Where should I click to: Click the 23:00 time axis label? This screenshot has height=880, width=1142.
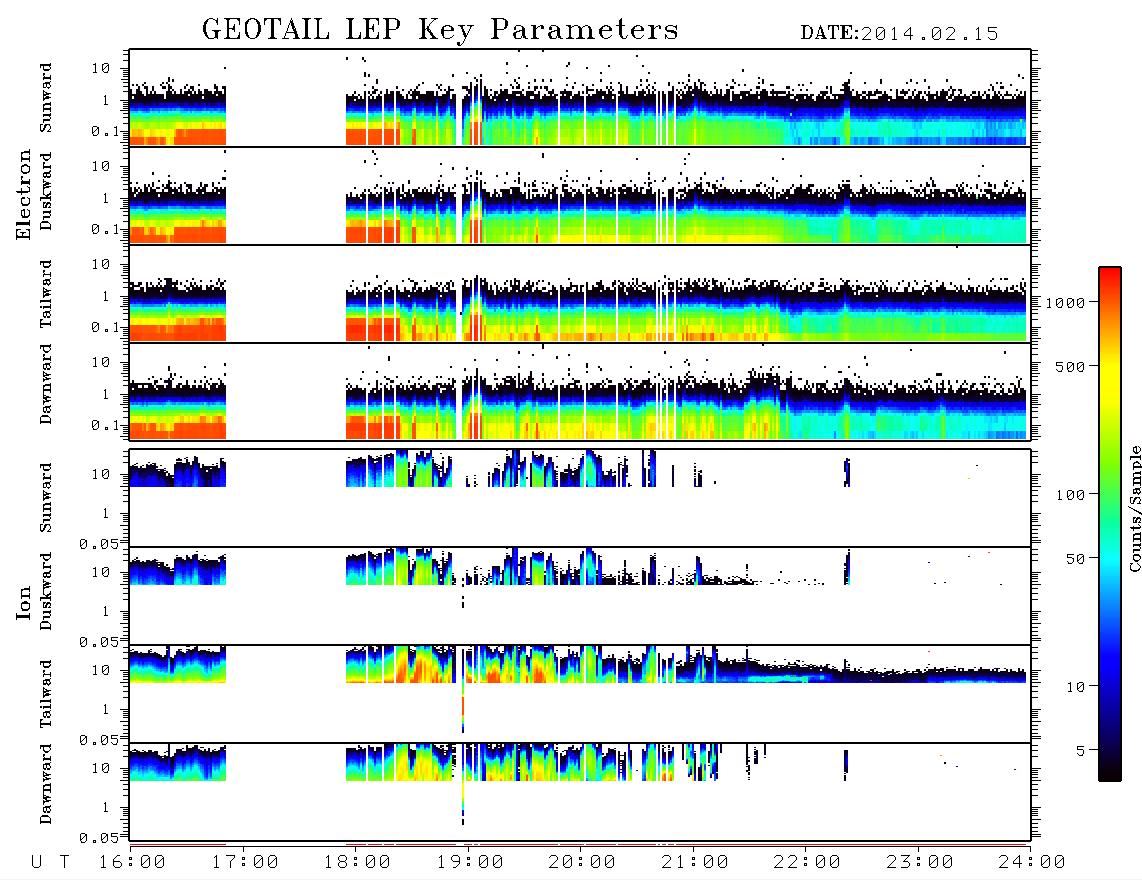point(919,863)
